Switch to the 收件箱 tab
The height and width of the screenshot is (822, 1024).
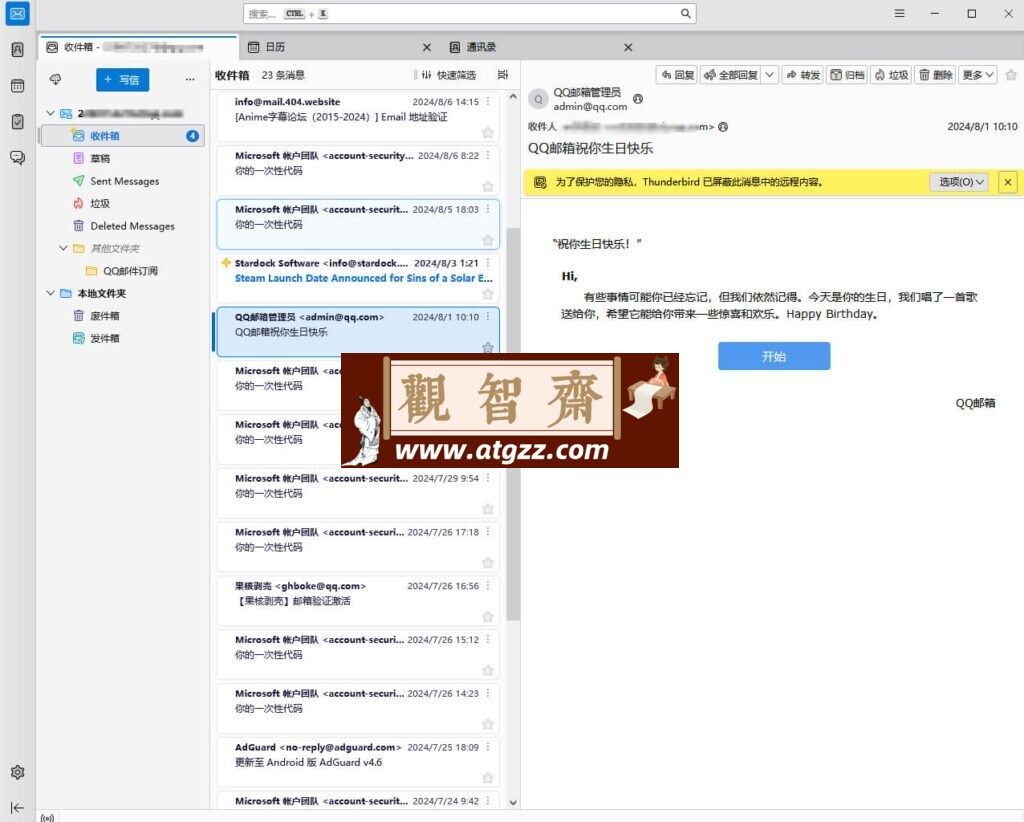tap(138, 47)
